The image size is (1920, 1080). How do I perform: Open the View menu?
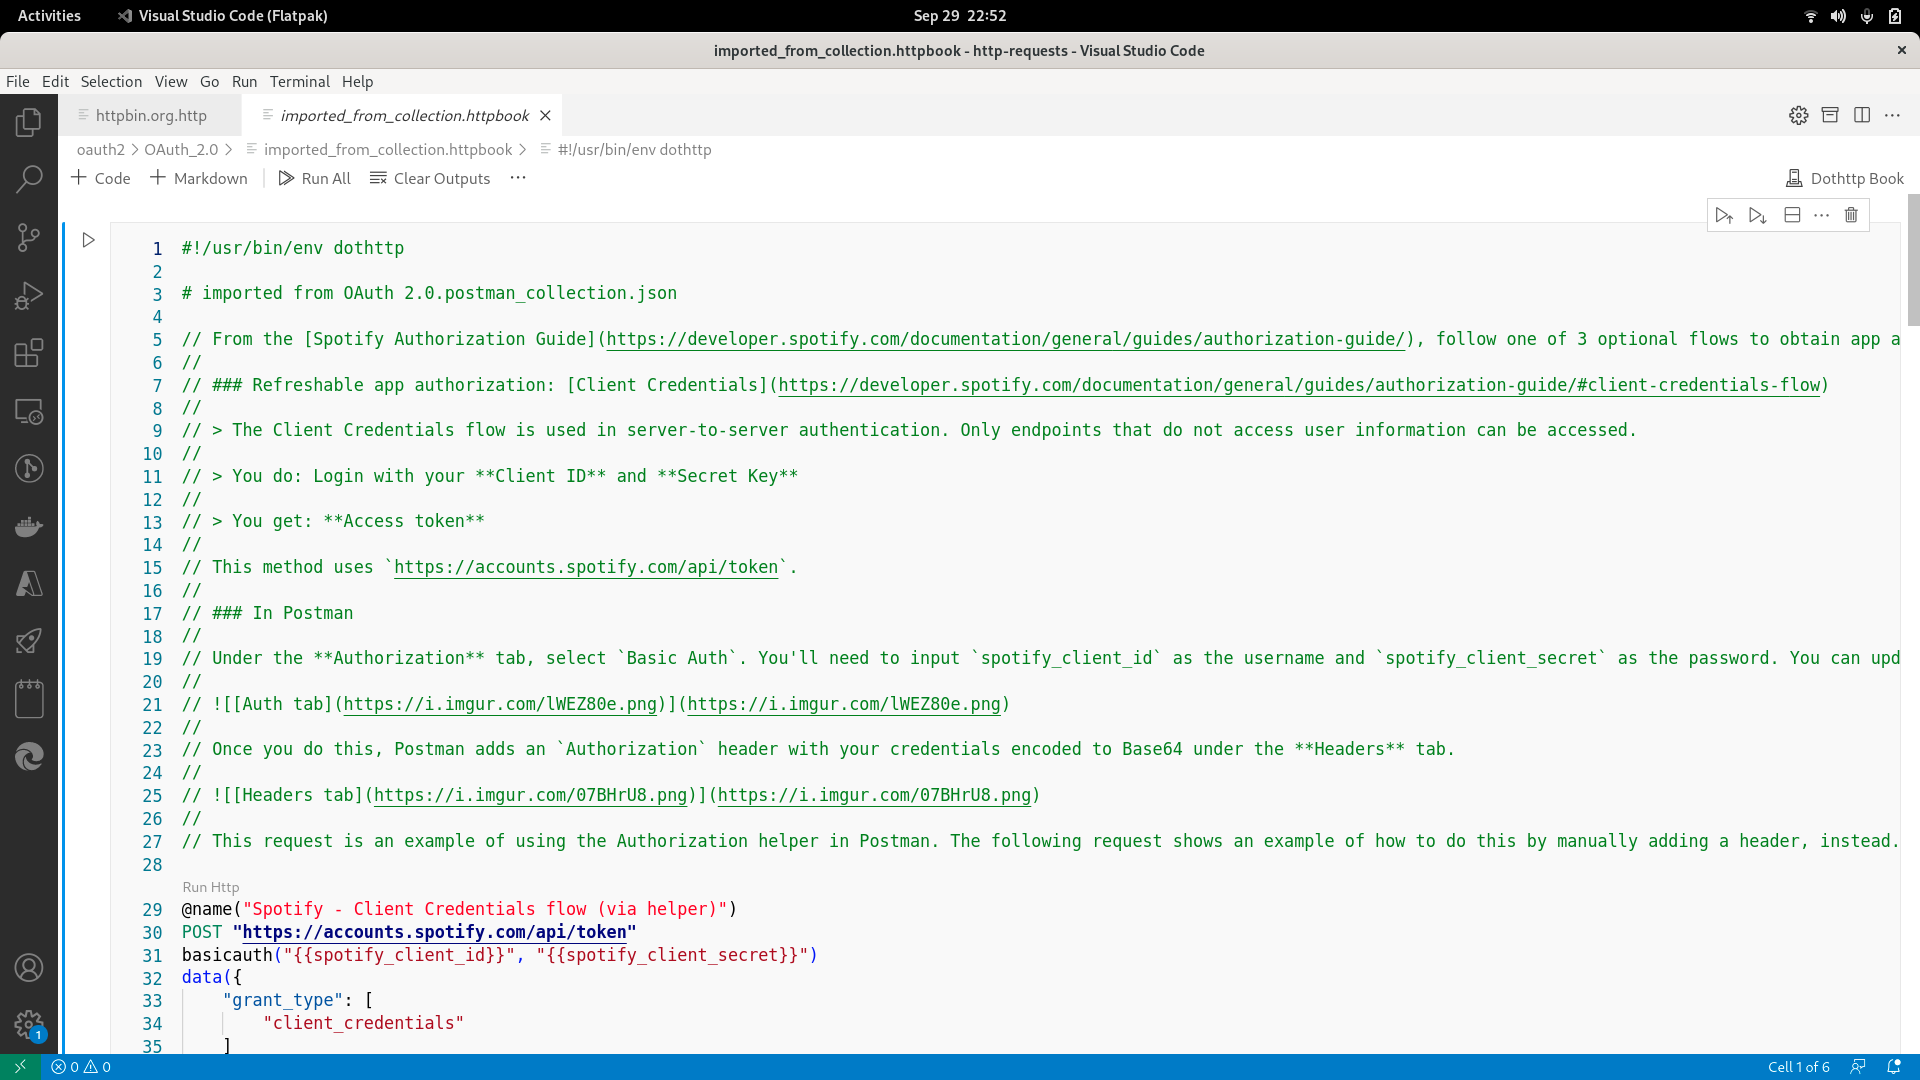point(171,82)
